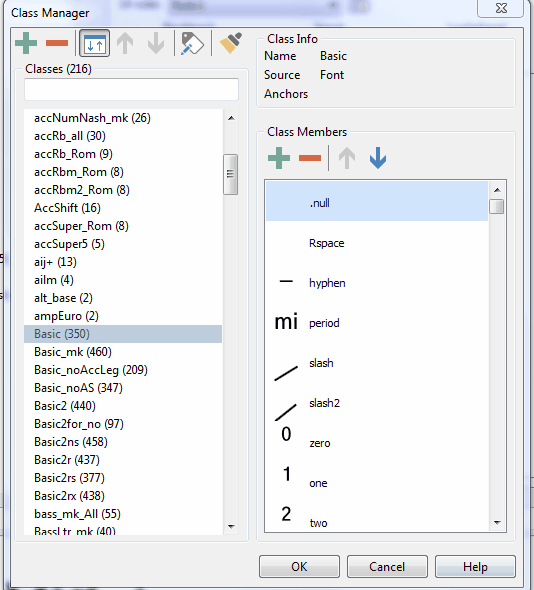Add a new class with green plus
534x590 pixels.
[x=26, y=43]
